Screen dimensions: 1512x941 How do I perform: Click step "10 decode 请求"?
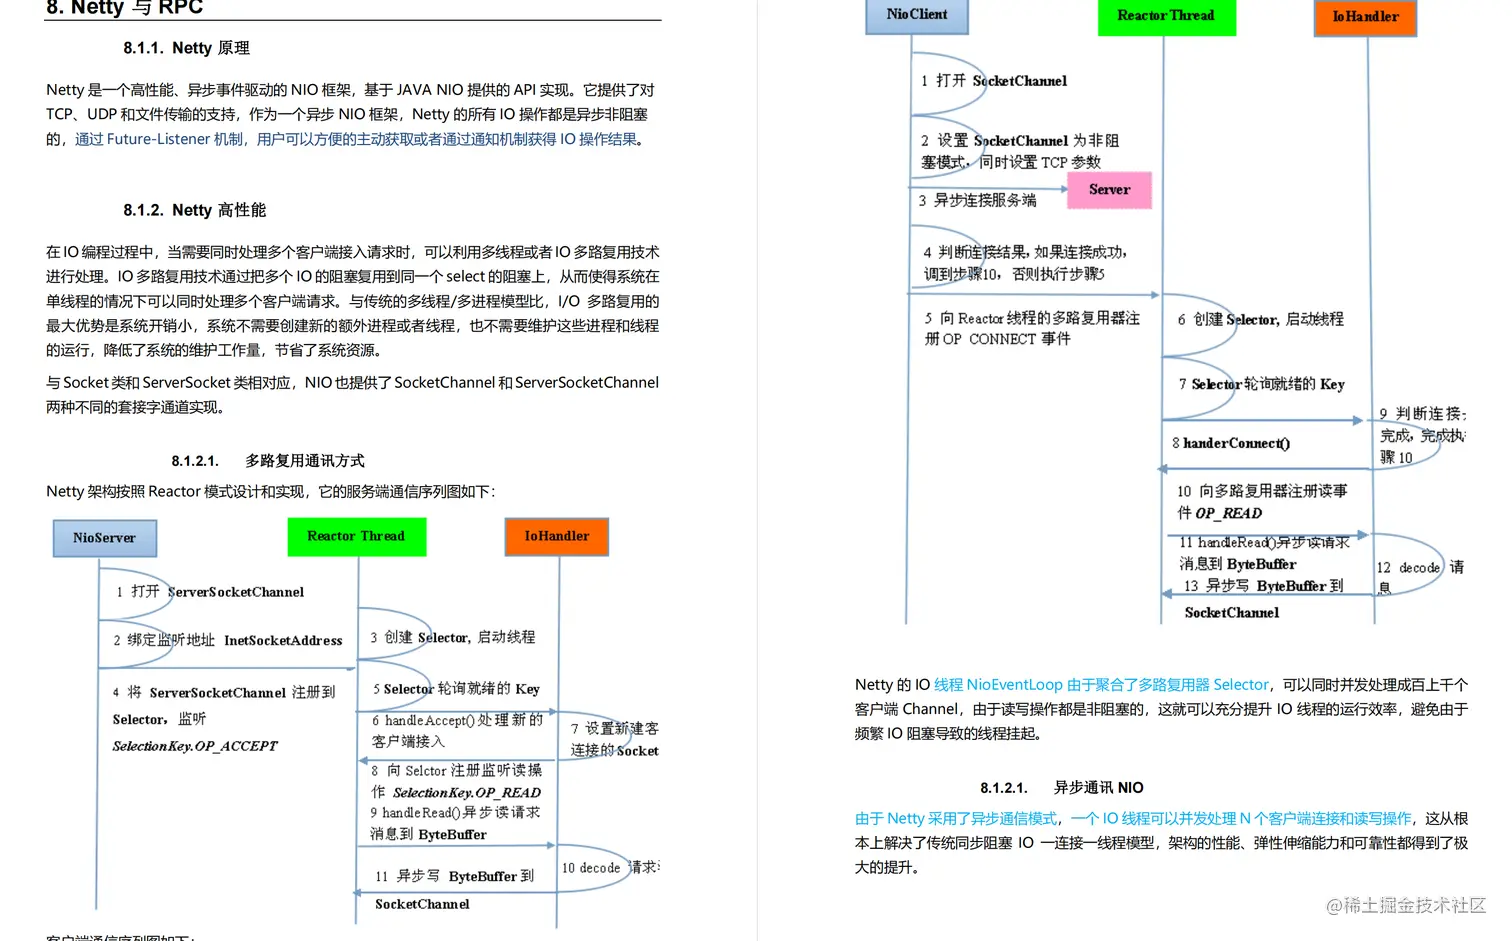610,868
